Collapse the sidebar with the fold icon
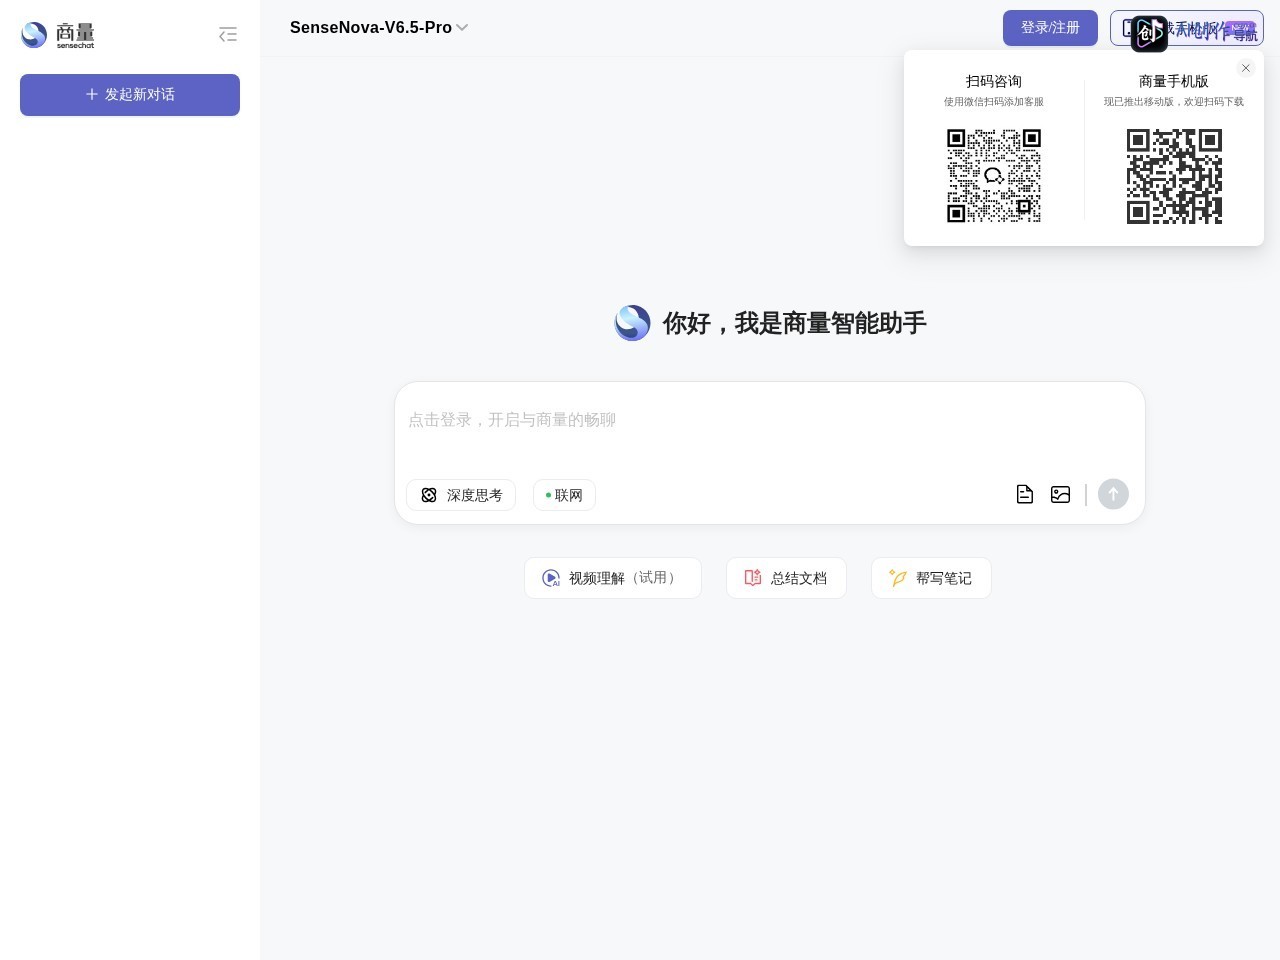Image resolution: width=1280 pixels, height=960 pixels. (x=228, y=35)
